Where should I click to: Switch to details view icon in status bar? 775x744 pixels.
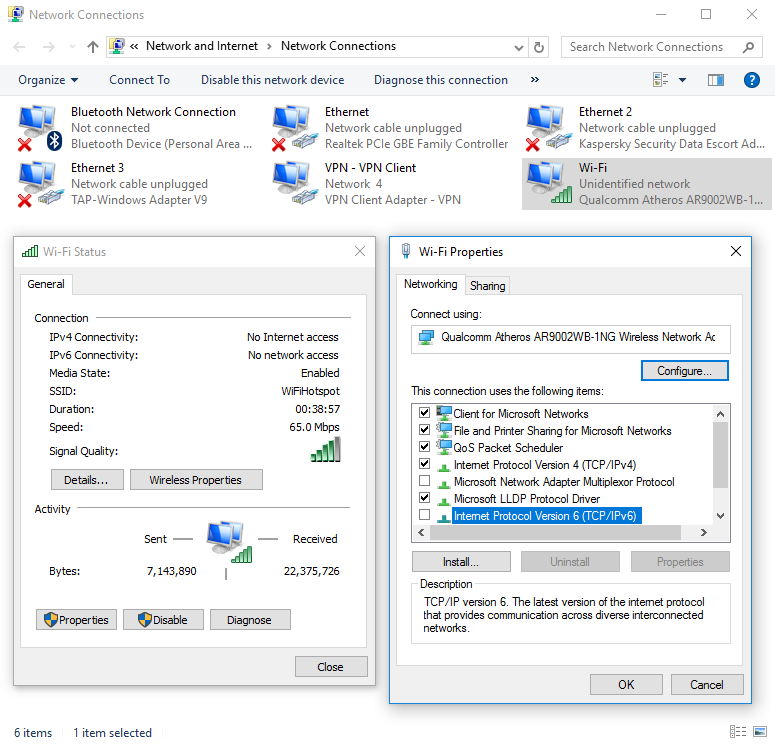pos(737,732)
